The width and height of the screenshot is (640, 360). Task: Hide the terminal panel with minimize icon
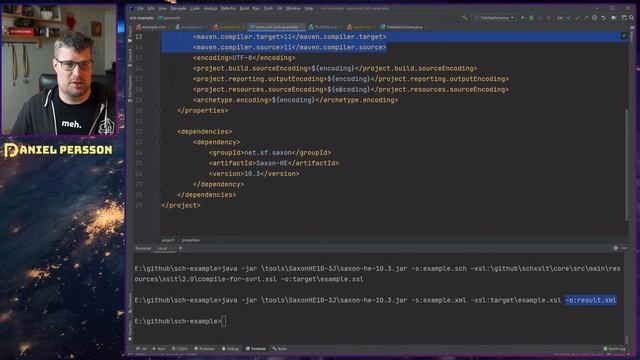tap(624, 248)
